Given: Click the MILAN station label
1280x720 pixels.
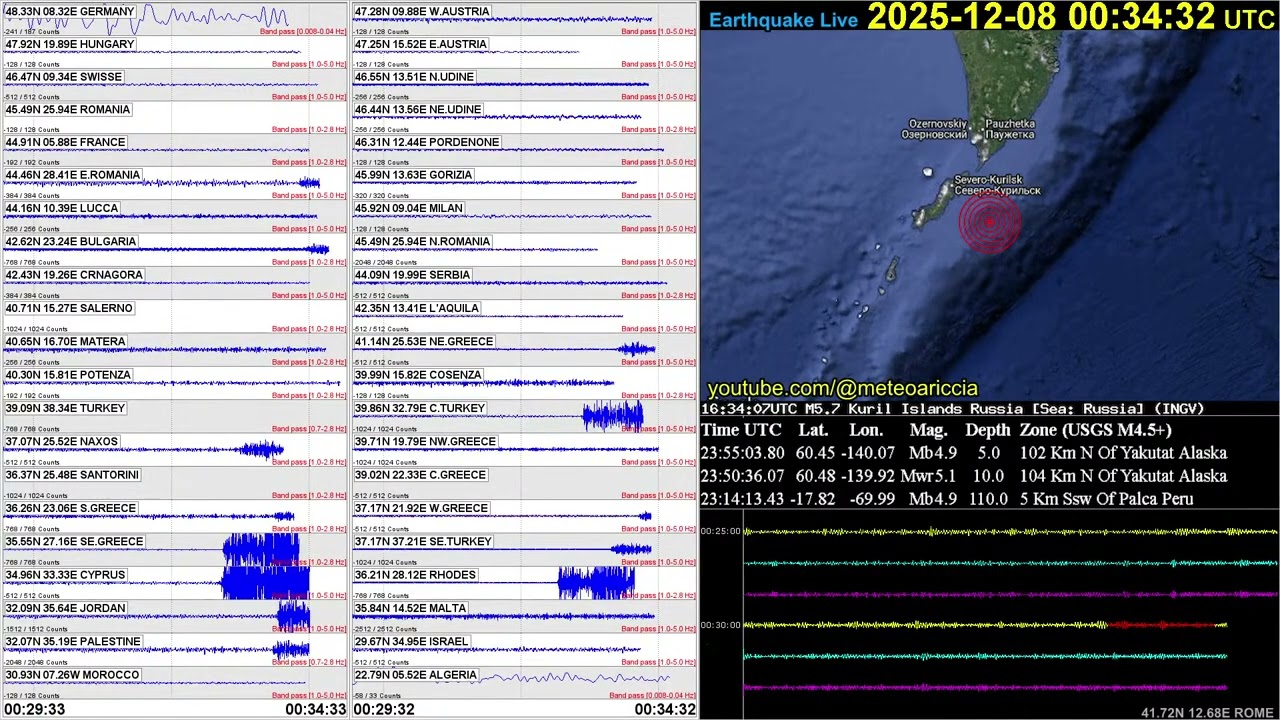Looking at the screenshot, I should [409, 209].
